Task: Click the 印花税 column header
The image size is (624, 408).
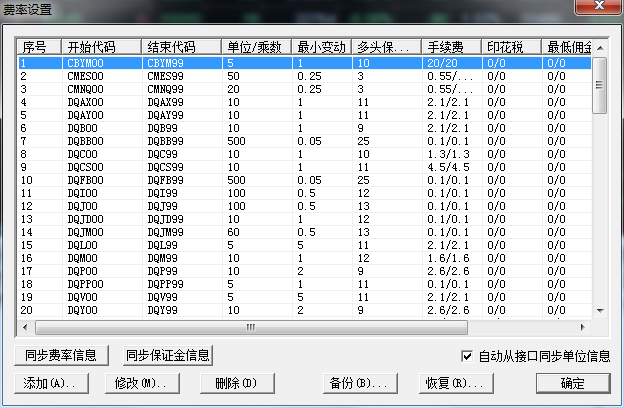Action: click(511, 47)
